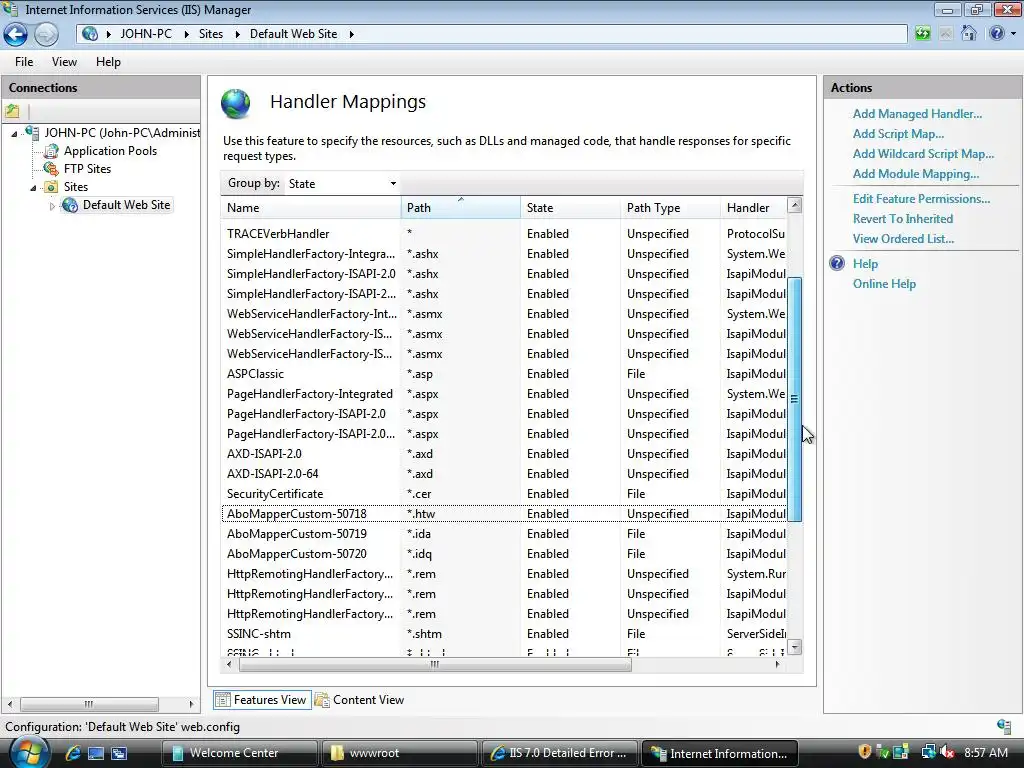The width and height of the screenshot is (1024, 768).
Task: Click the JOHN-PC server icon in the tree
Action: pyautogui.click(x=32, y=133)
